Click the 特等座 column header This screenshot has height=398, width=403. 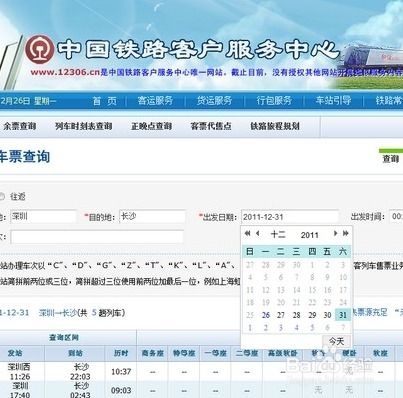pos(184,353)
